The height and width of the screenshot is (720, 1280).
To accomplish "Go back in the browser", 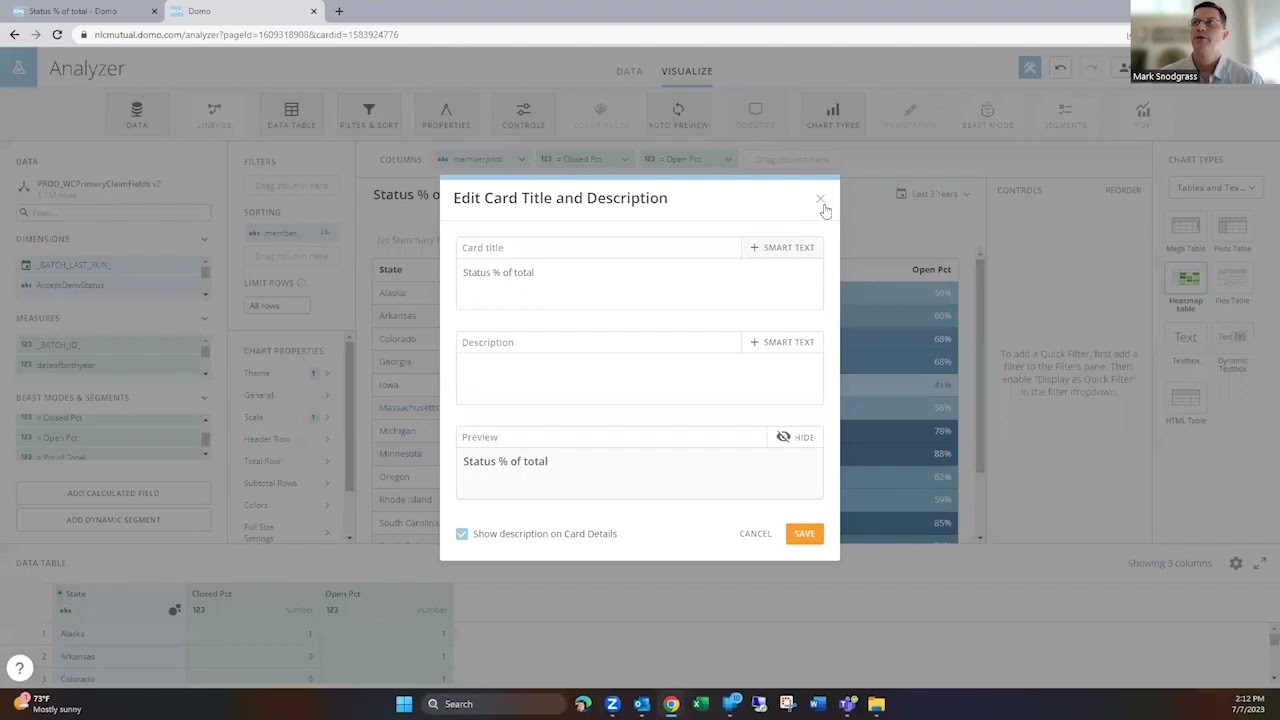I will point(14,35).
